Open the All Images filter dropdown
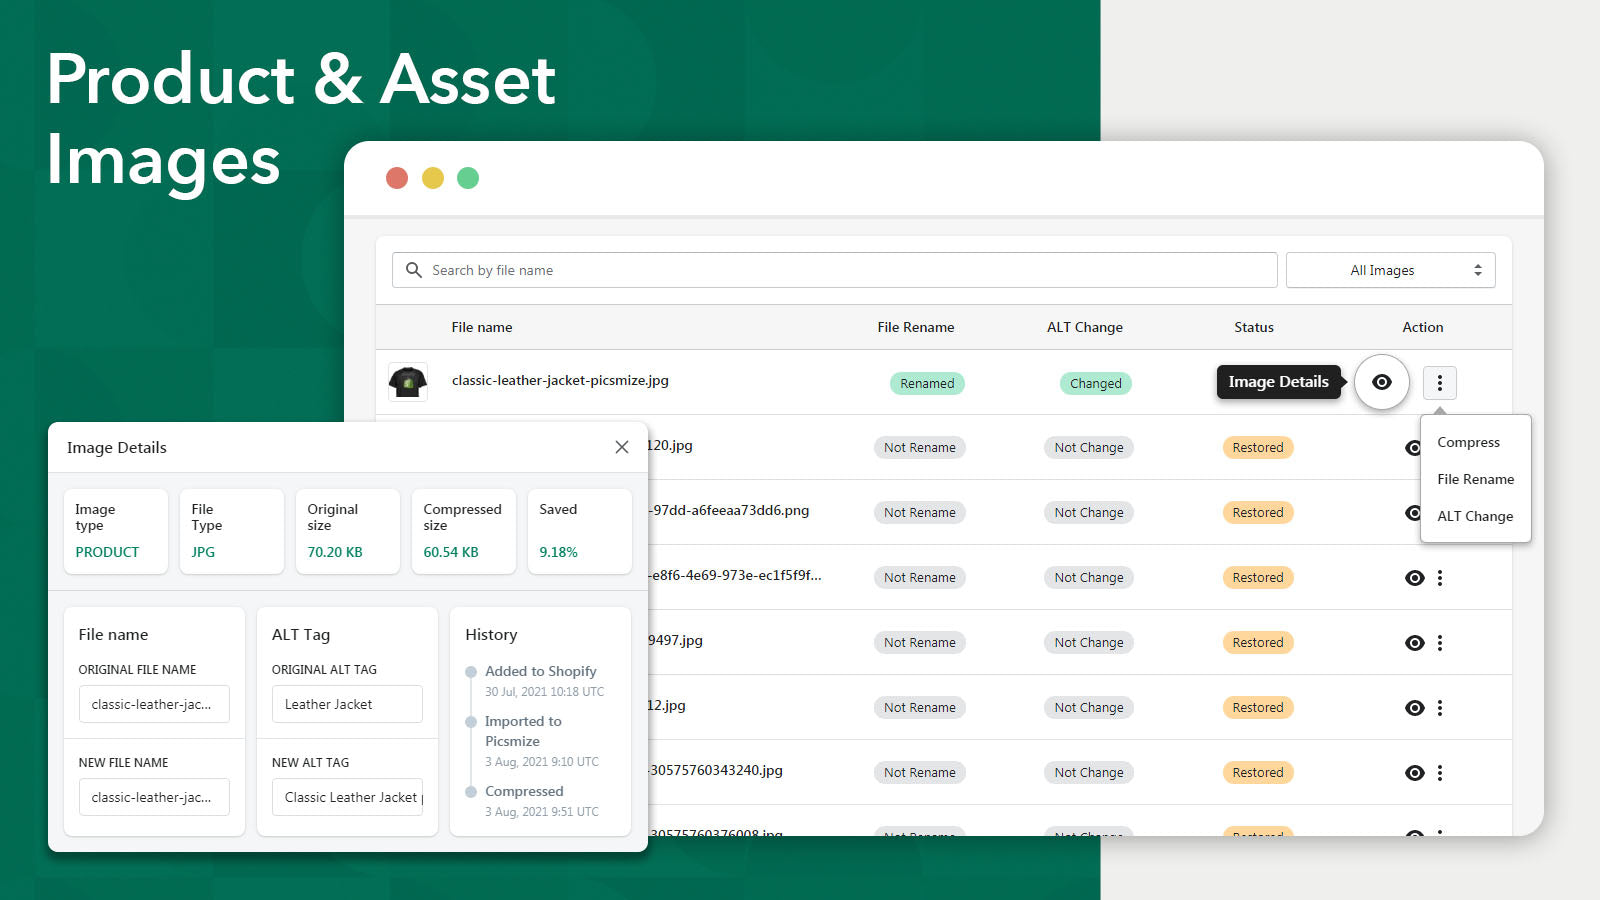1600x900 pixels. [1391, 269]
